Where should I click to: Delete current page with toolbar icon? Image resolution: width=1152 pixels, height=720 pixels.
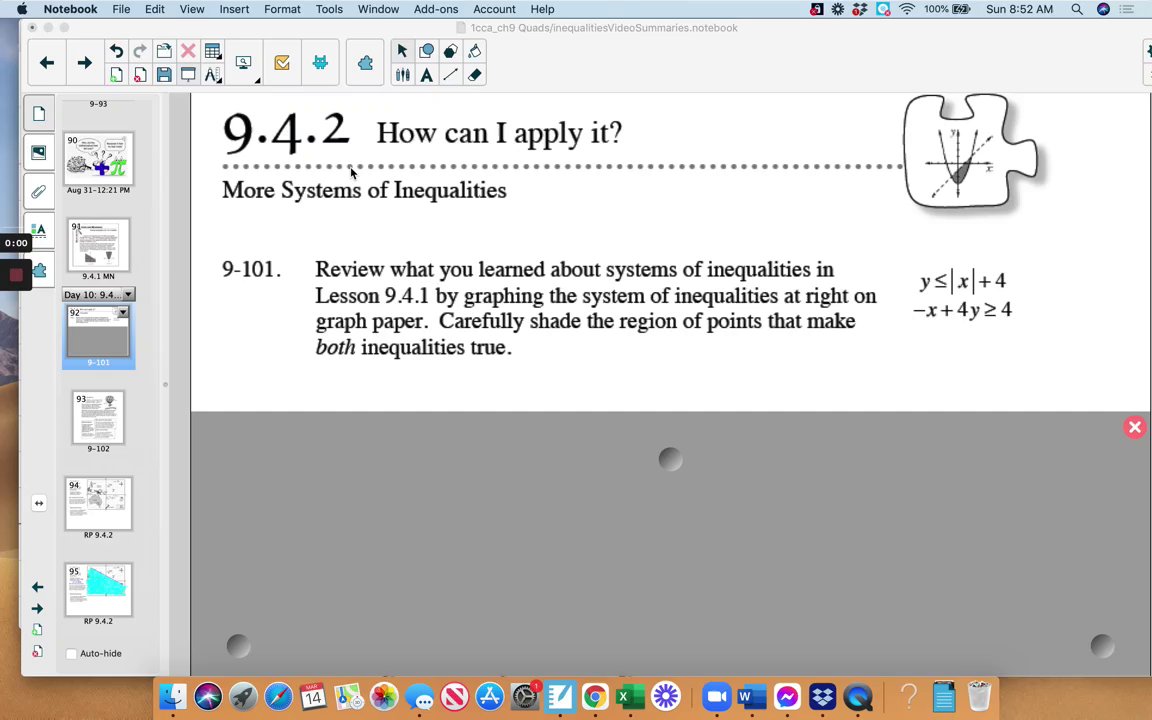pyautogui.click(x=140, y=75)
